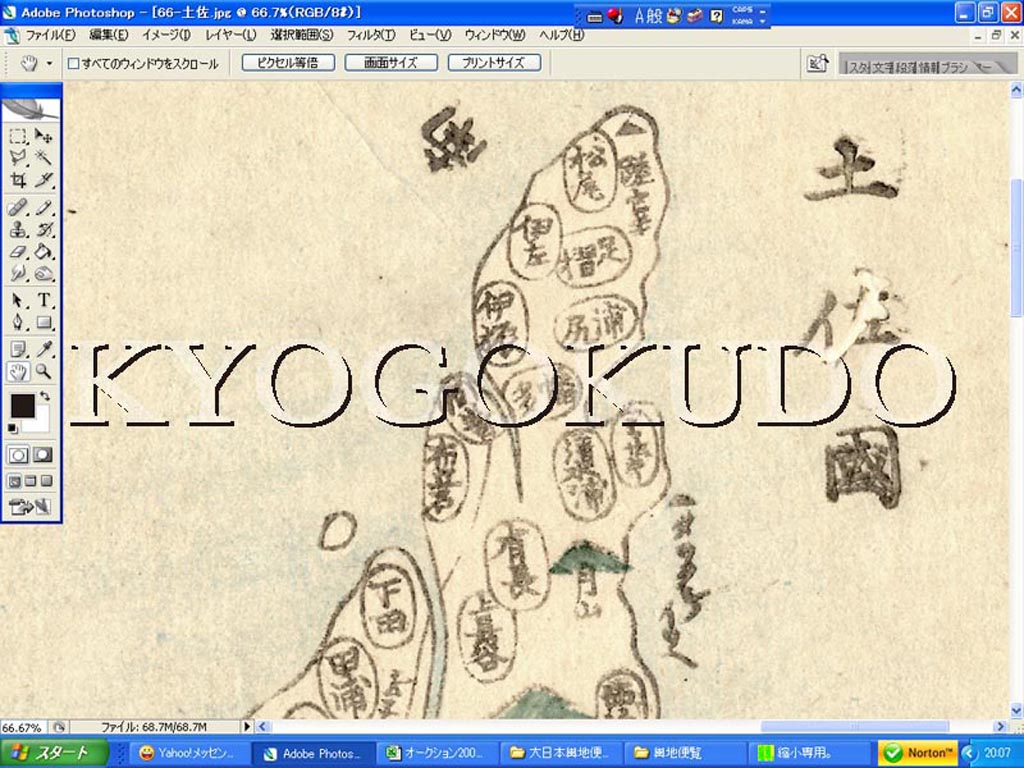The width and height of the screenshot is (1024, 768).
Task: Click horizontal scrollbar thumb
Action: click(x=854, y=726)
